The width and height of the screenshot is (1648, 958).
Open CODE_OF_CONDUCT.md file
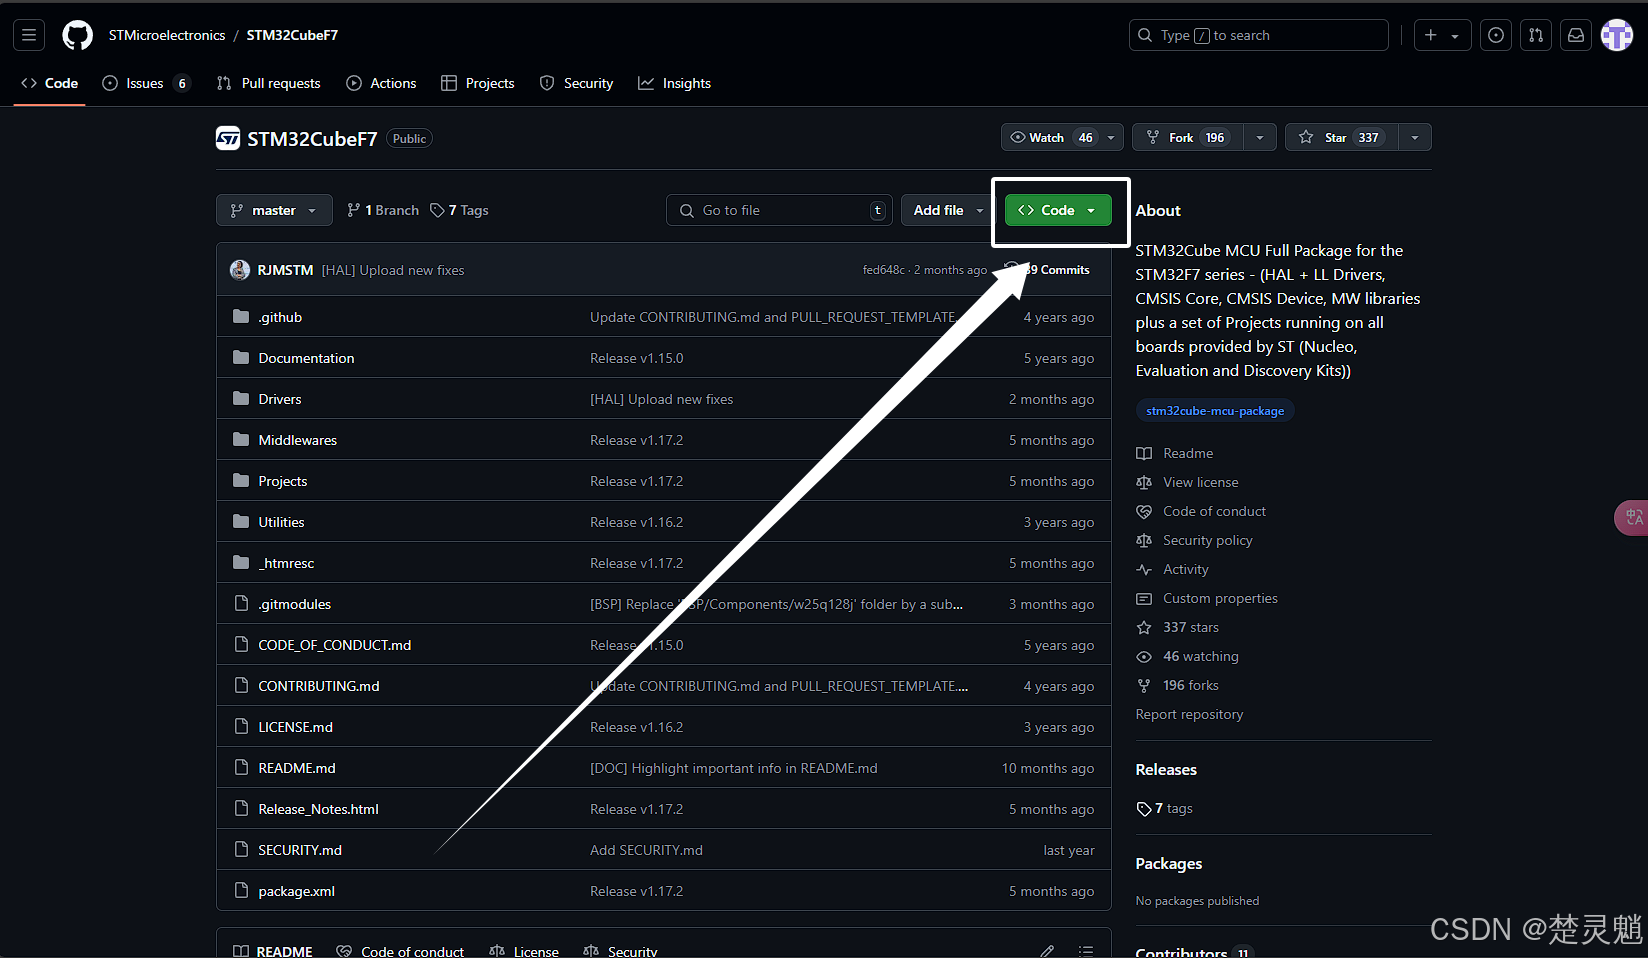(x=335, y=645)
